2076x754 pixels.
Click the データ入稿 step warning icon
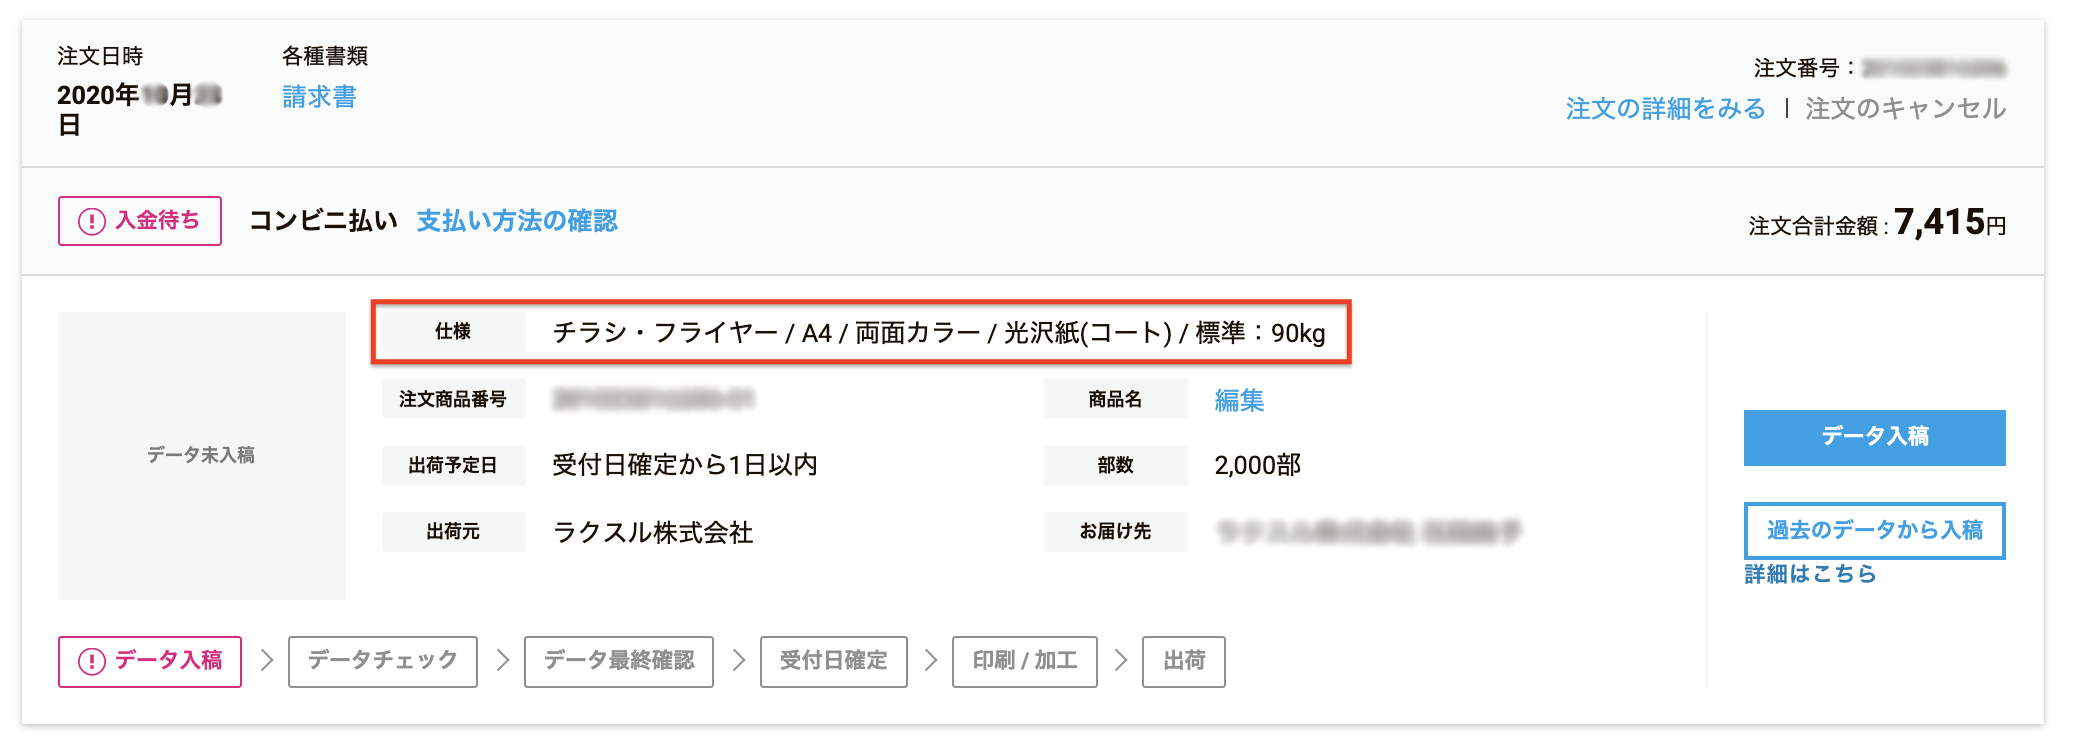click(91, 661)
